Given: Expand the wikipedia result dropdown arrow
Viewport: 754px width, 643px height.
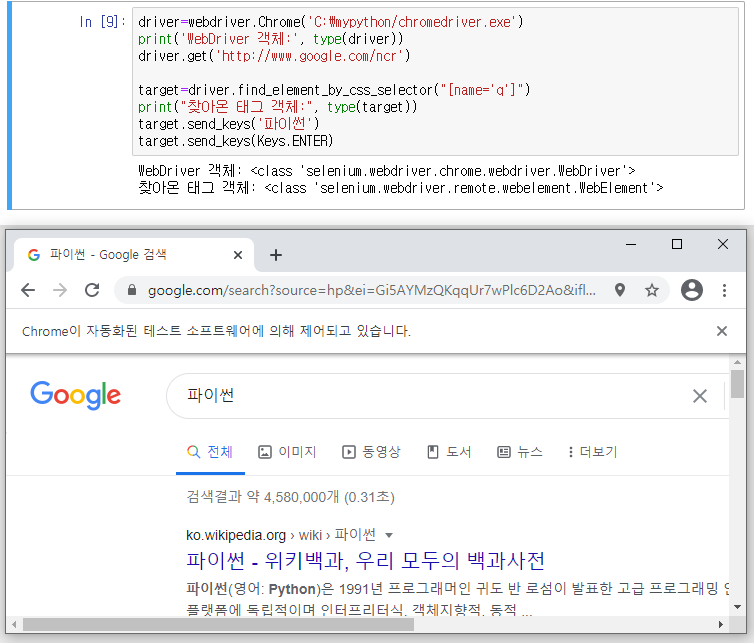Looking at the screenshot, I should coord(389,535).
